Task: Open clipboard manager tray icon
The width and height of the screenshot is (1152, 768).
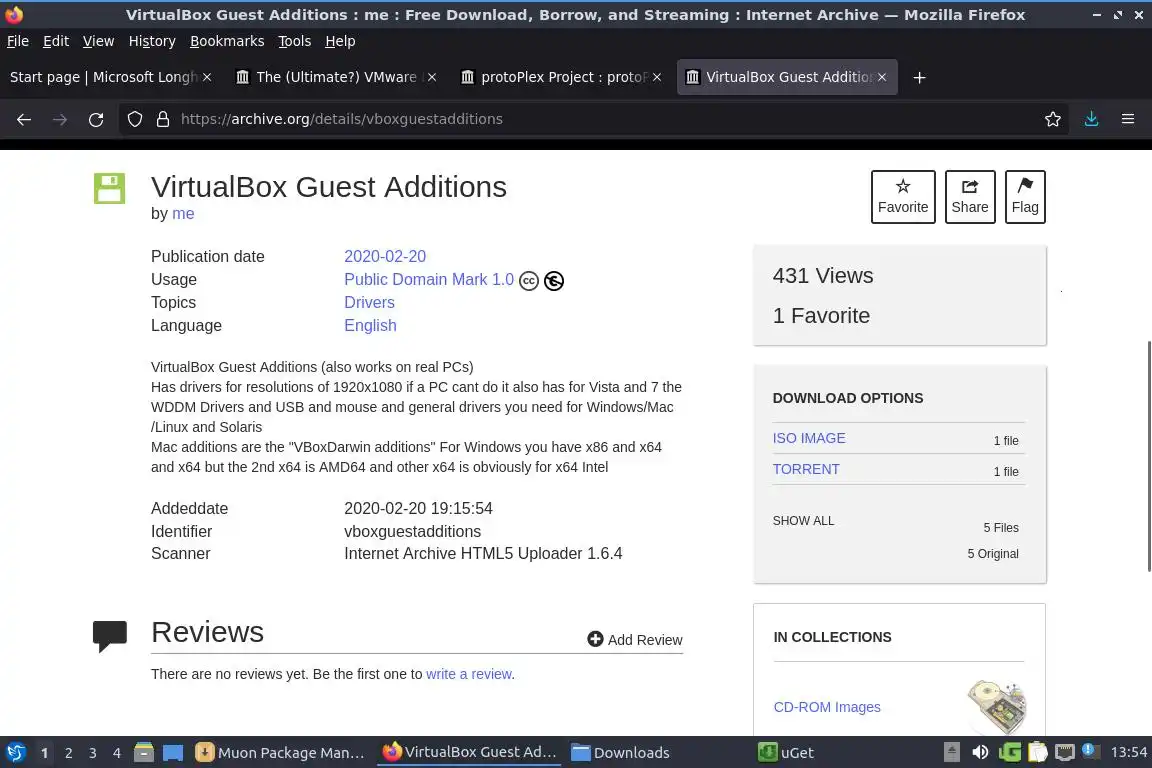Action: (1037, 753)
